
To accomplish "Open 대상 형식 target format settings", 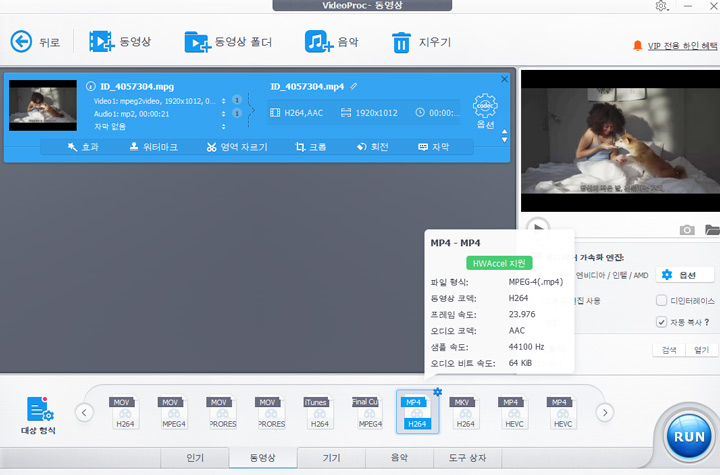I will [x=39, y=415].
